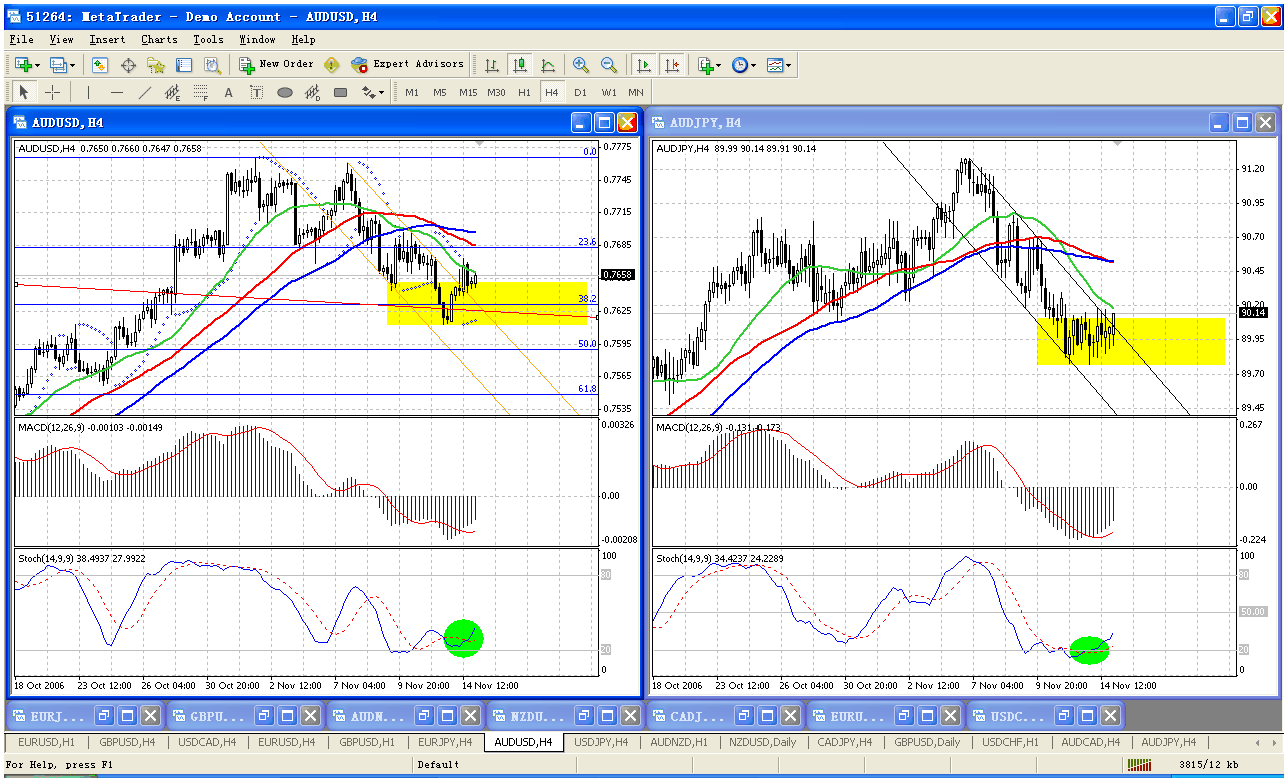Viewport: 1288px width, 778px height.
Task: Open the Data Window crosshair icon
Action: pos(128,65)
